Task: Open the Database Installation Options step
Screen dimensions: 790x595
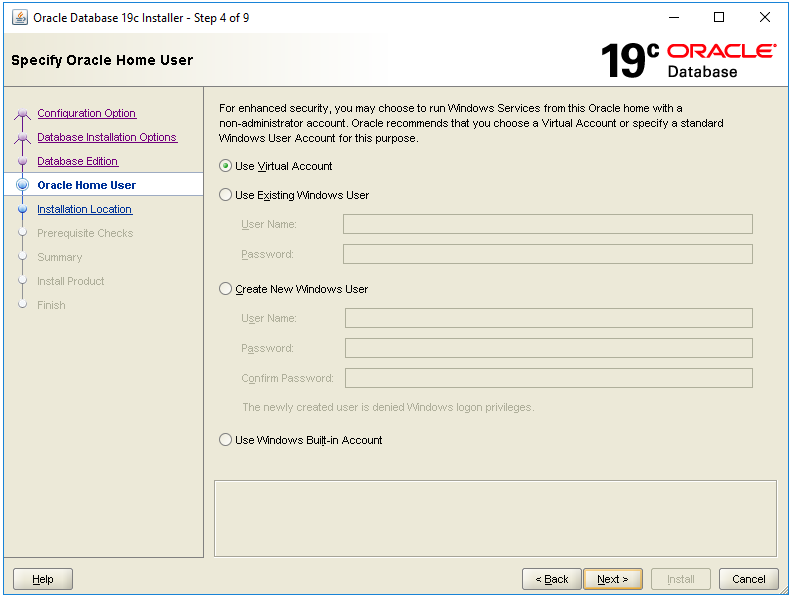Action: tap(106, 137)
